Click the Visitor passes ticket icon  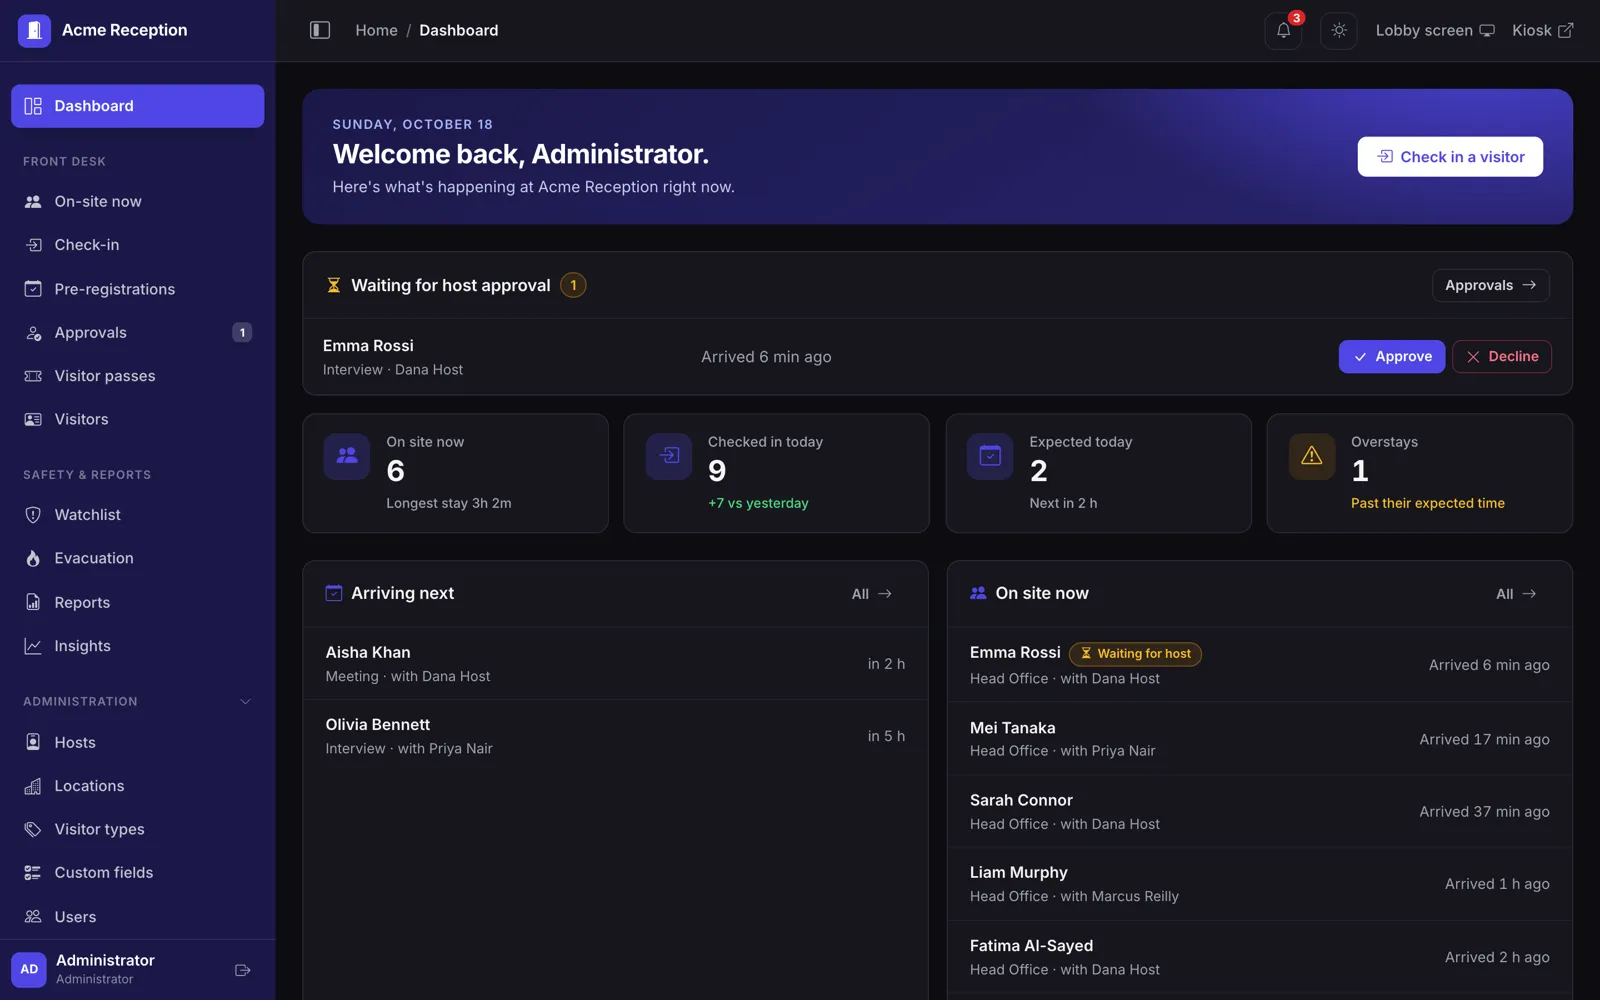33,376
